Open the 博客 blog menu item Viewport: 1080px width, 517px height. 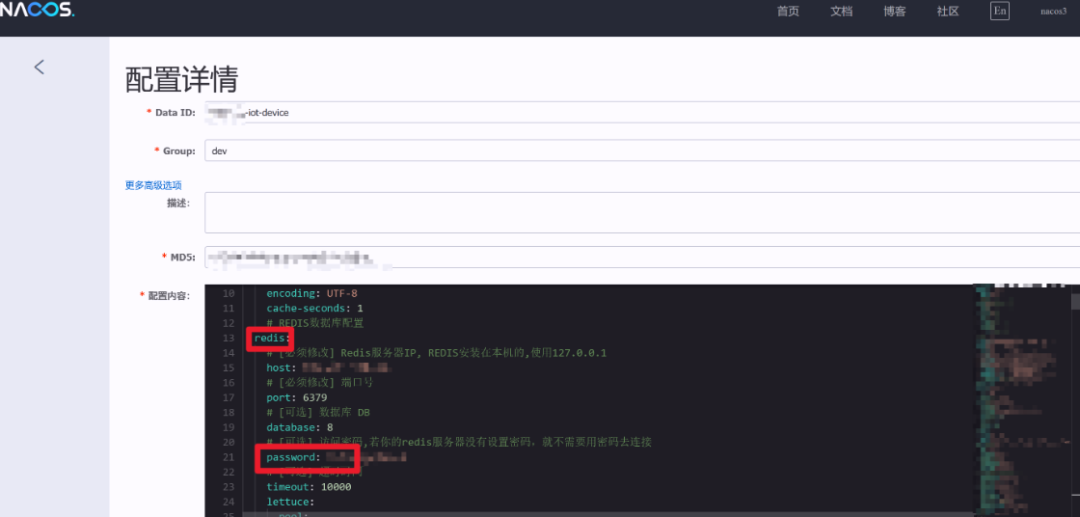tap(895, 11)
